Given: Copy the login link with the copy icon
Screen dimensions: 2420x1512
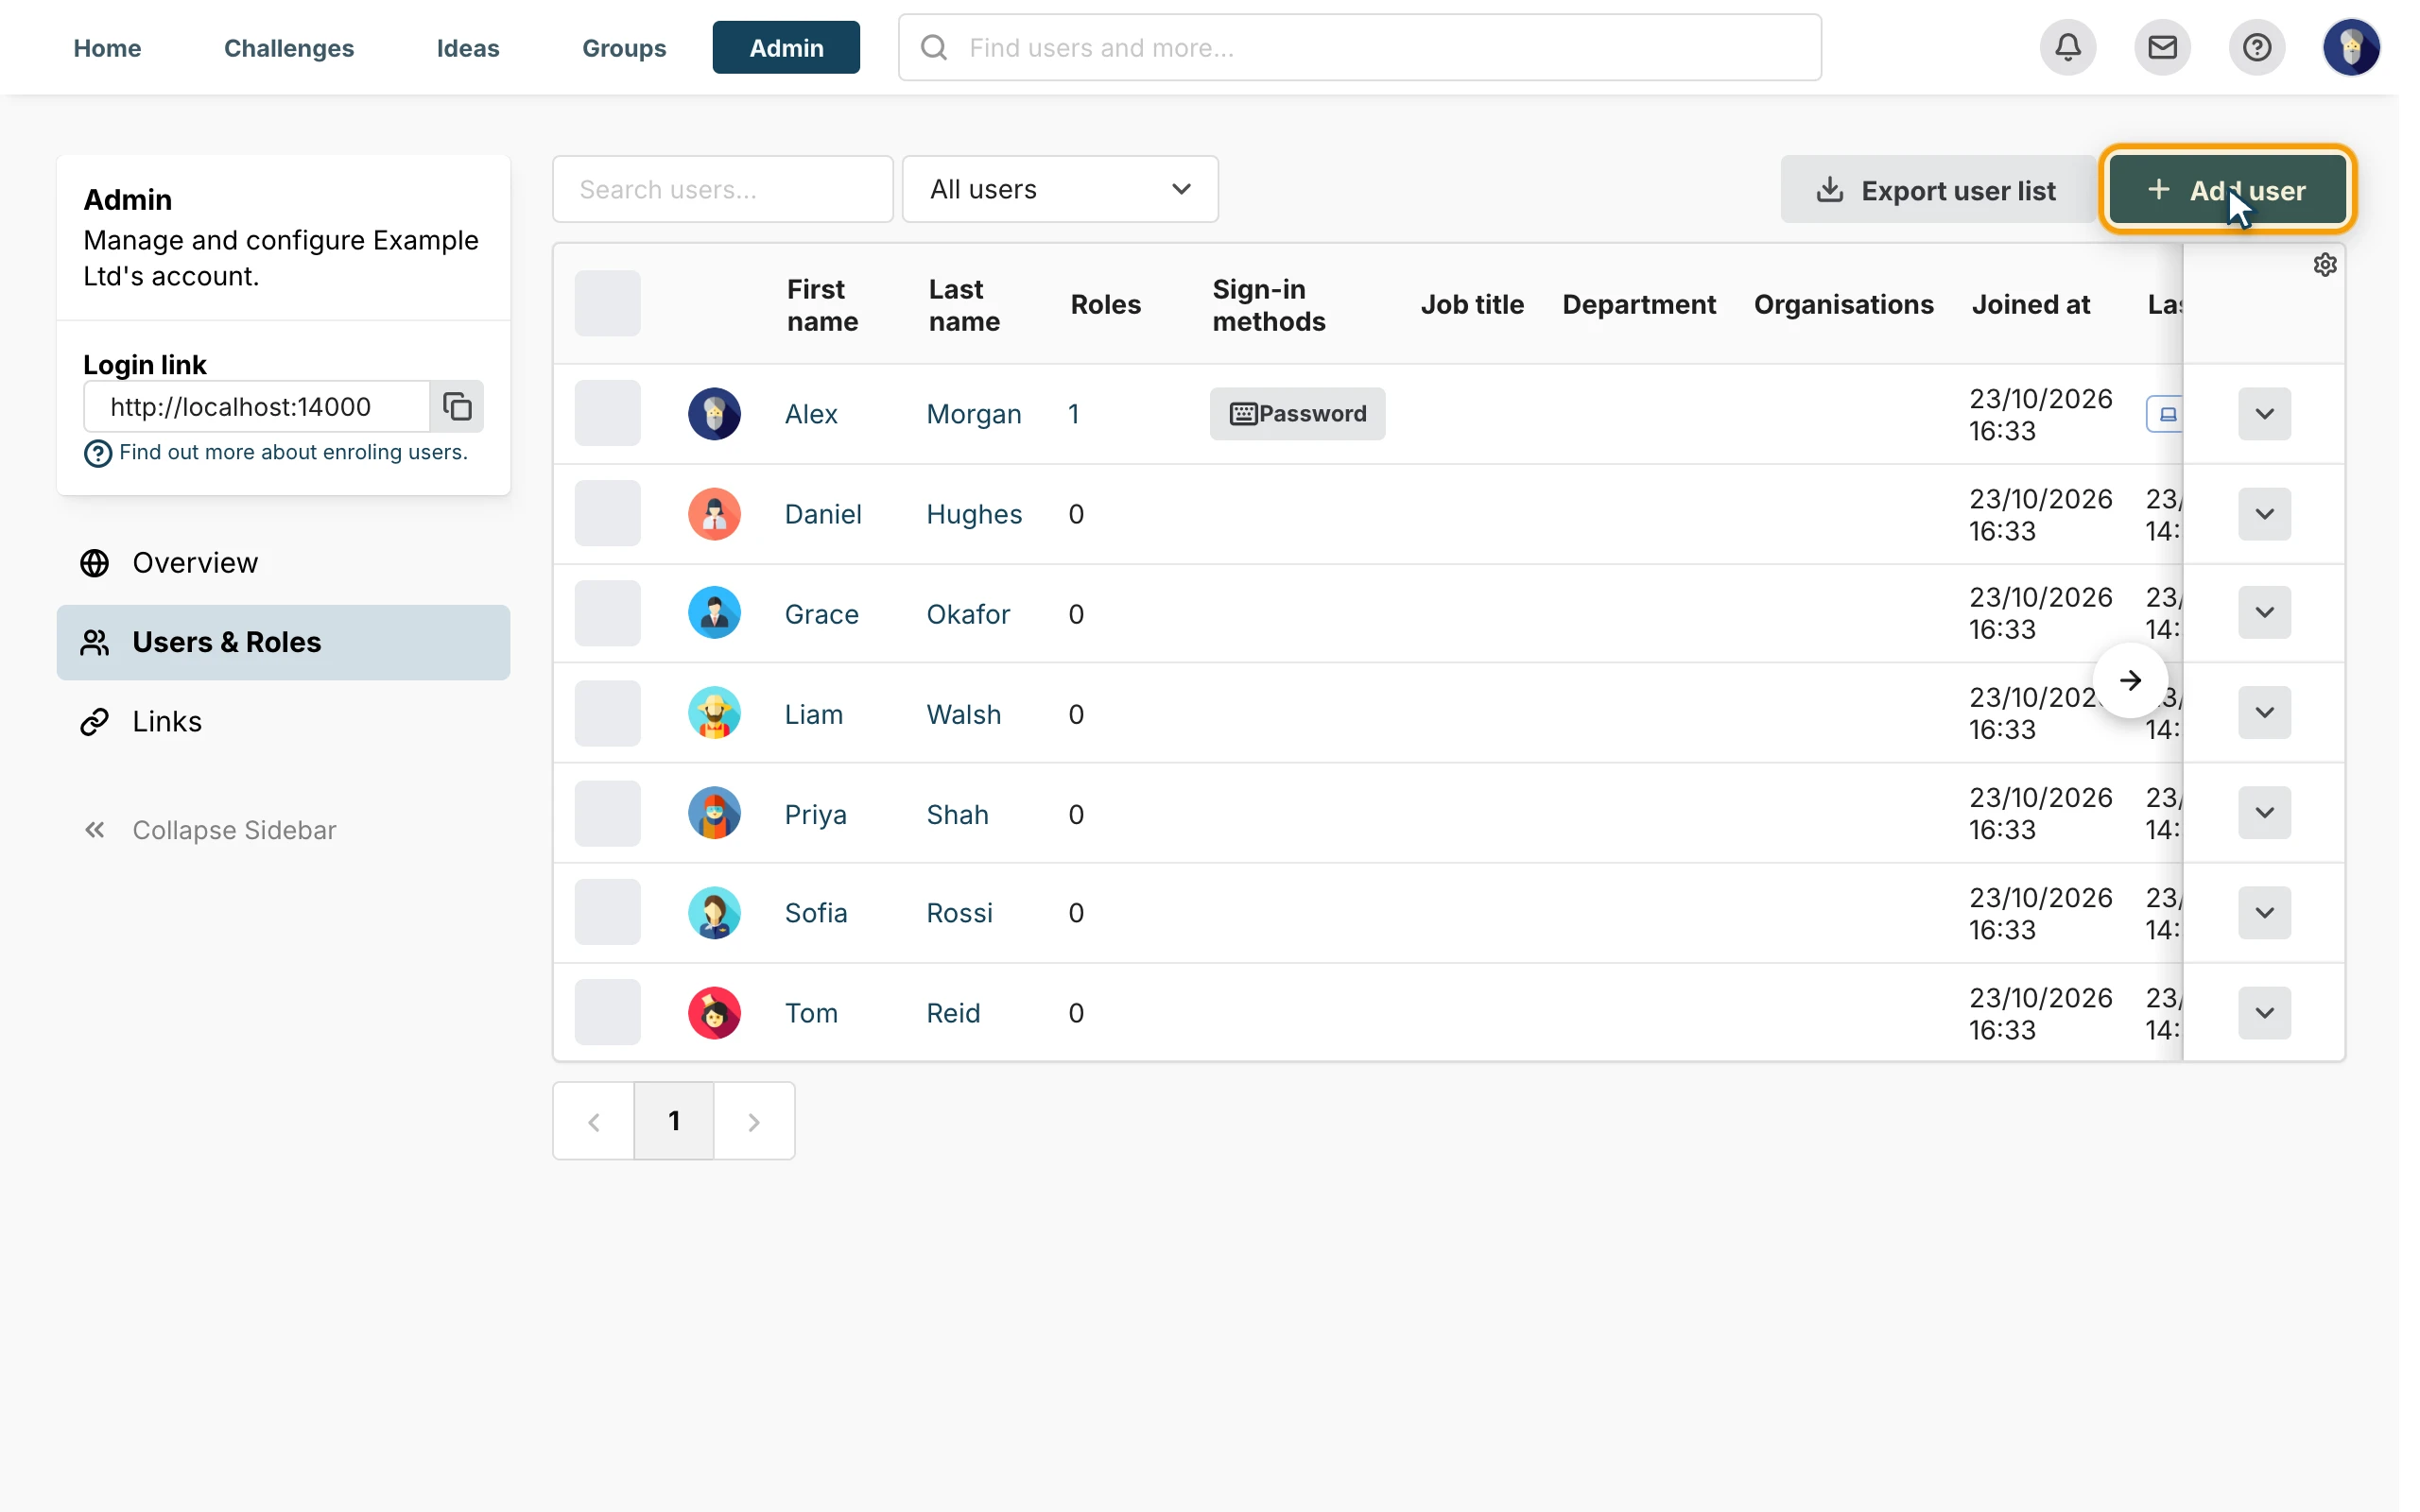Looking at the screenshot, I should [457, 406].
